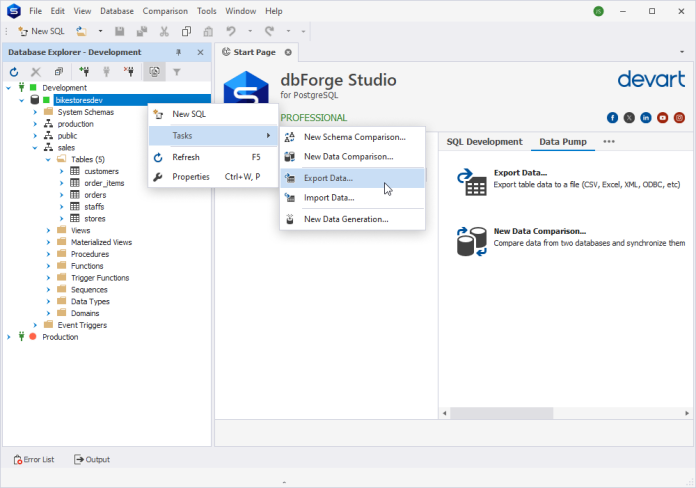Click the Start Page horizontal scrollbar thumb
The width and height of the screenshot is (696, 488).
(502, 413)
